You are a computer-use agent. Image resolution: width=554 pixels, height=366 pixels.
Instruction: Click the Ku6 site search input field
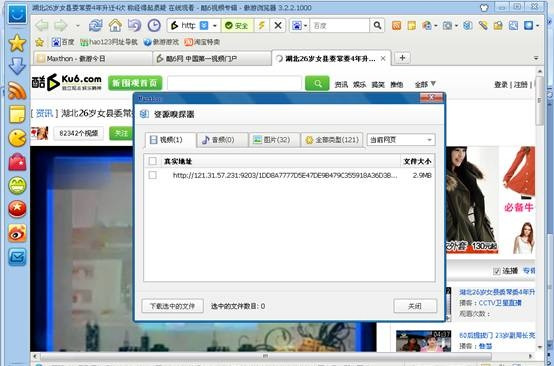coord(234,84)
